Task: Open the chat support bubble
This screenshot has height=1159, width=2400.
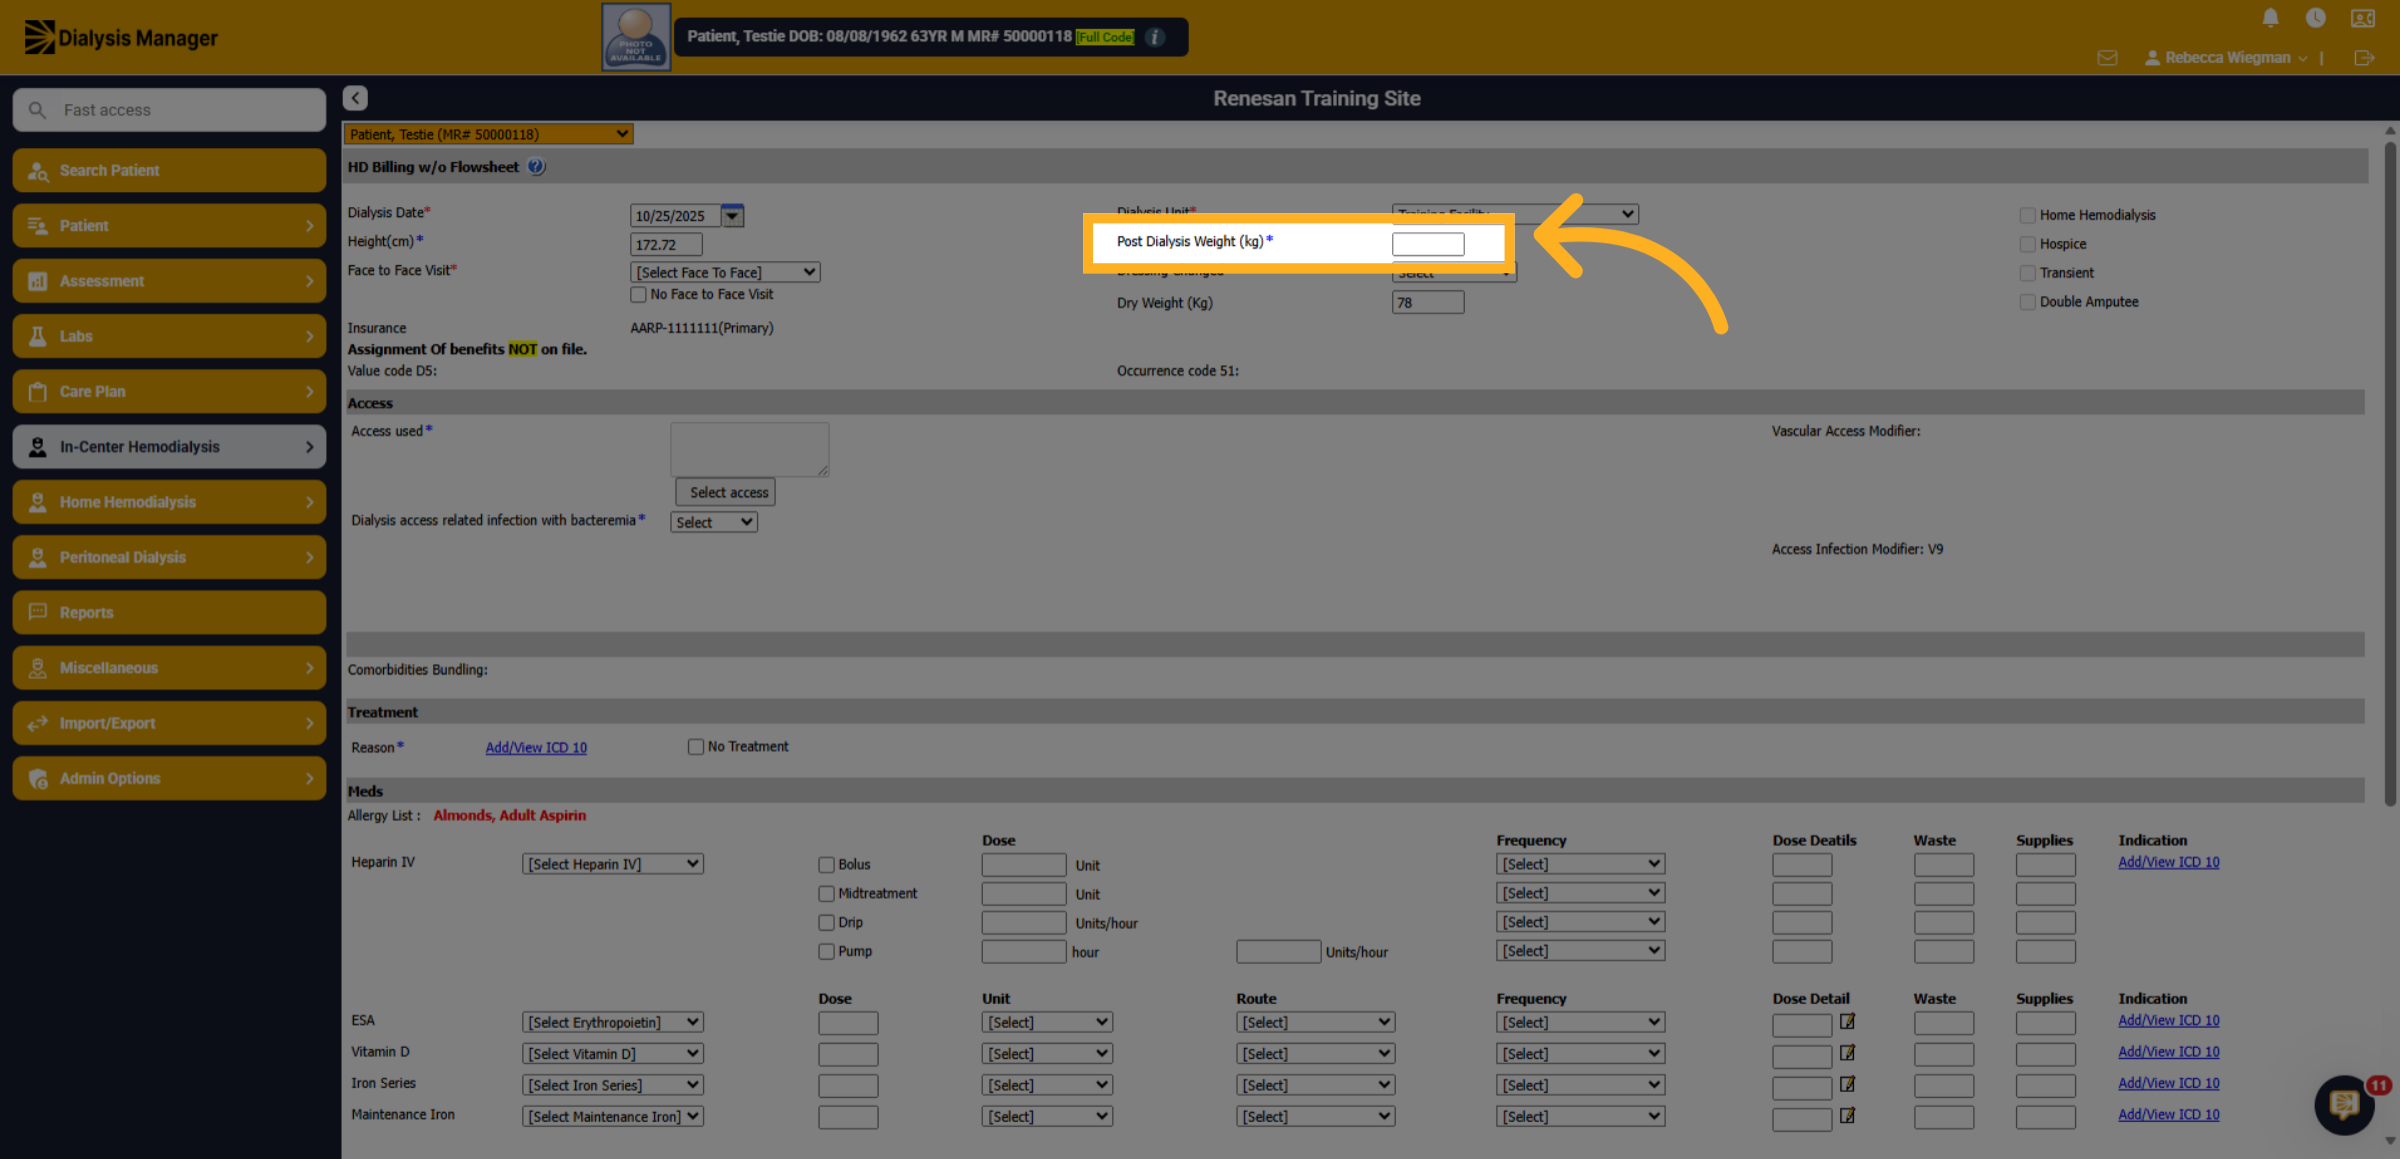Action: (x=2344, y=1104)
